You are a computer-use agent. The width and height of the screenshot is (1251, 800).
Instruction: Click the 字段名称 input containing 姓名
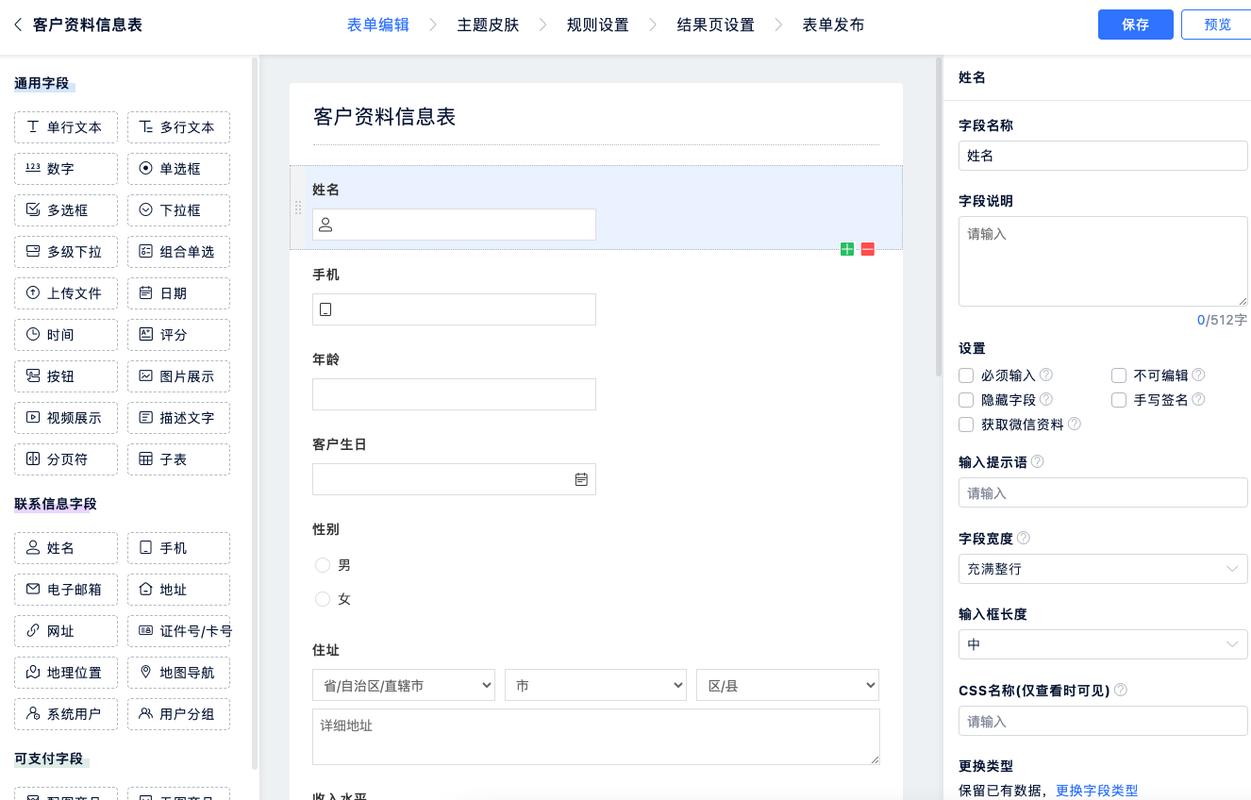pyautogui.click(x=1103, y=156)
